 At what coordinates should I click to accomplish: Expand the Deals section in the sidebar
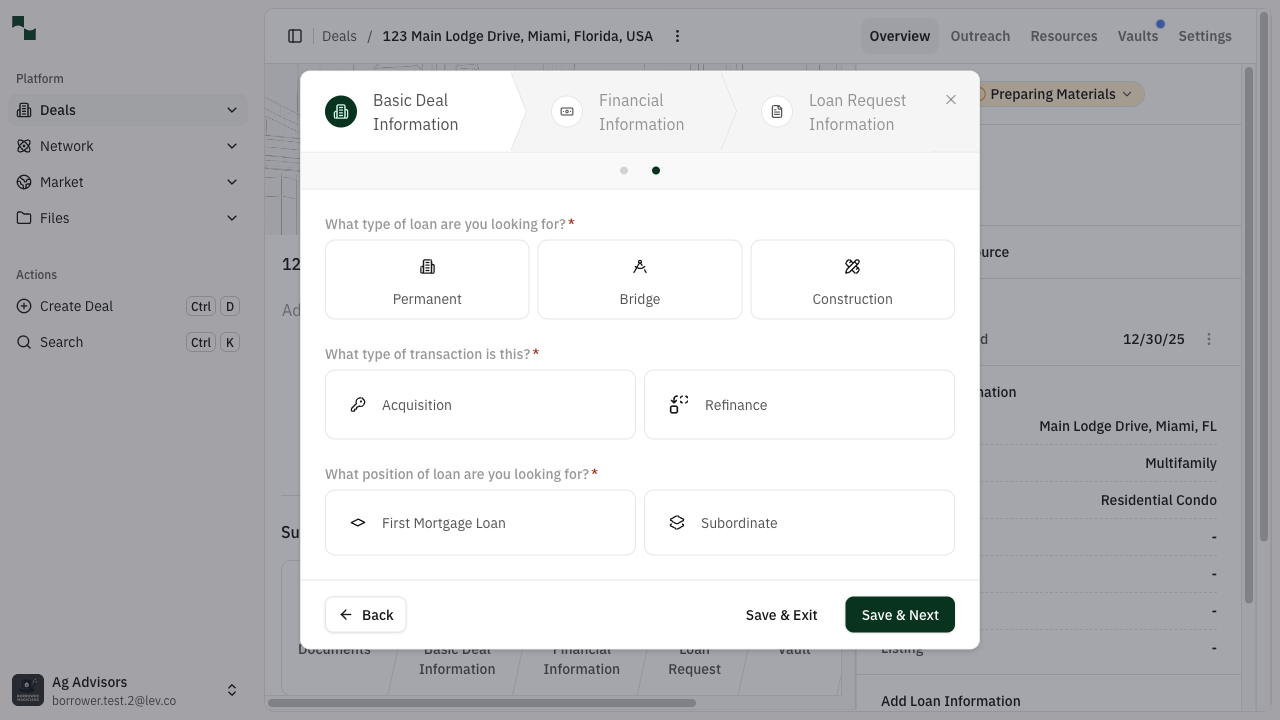tap(232, 110)
